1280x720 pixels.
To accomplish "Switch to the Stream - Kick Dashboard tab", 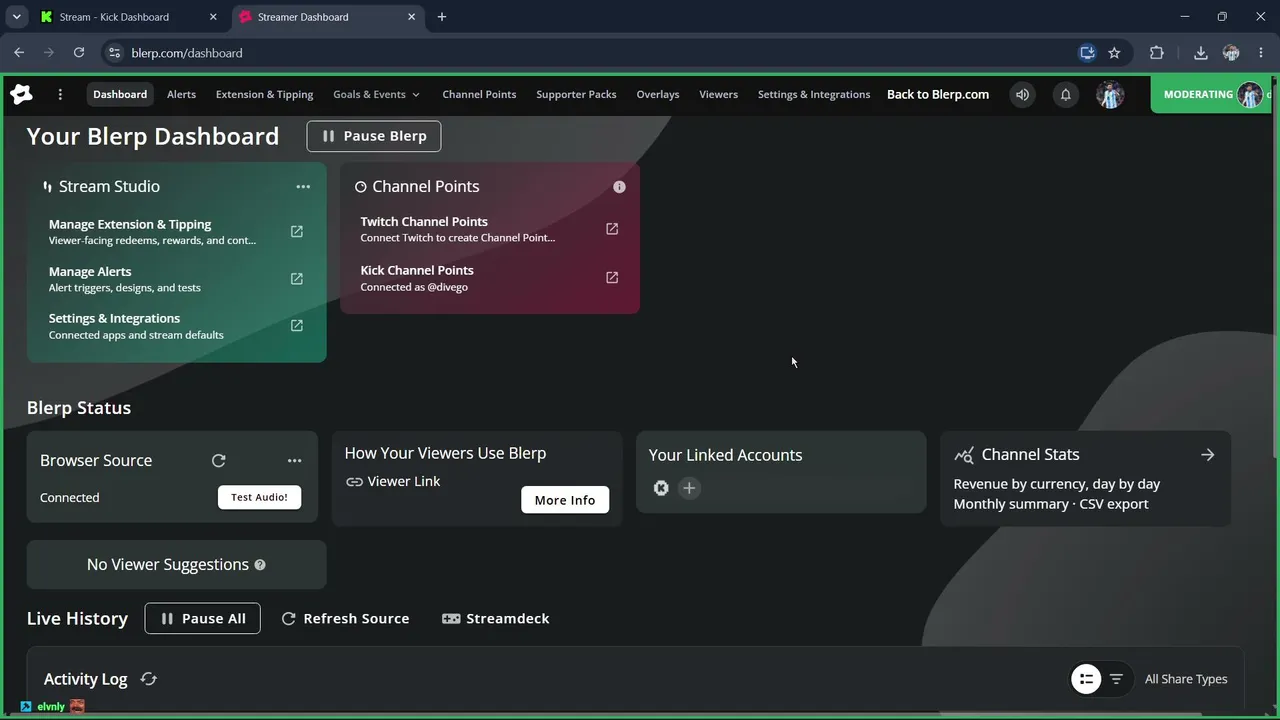I will click(x=130, y=17).
